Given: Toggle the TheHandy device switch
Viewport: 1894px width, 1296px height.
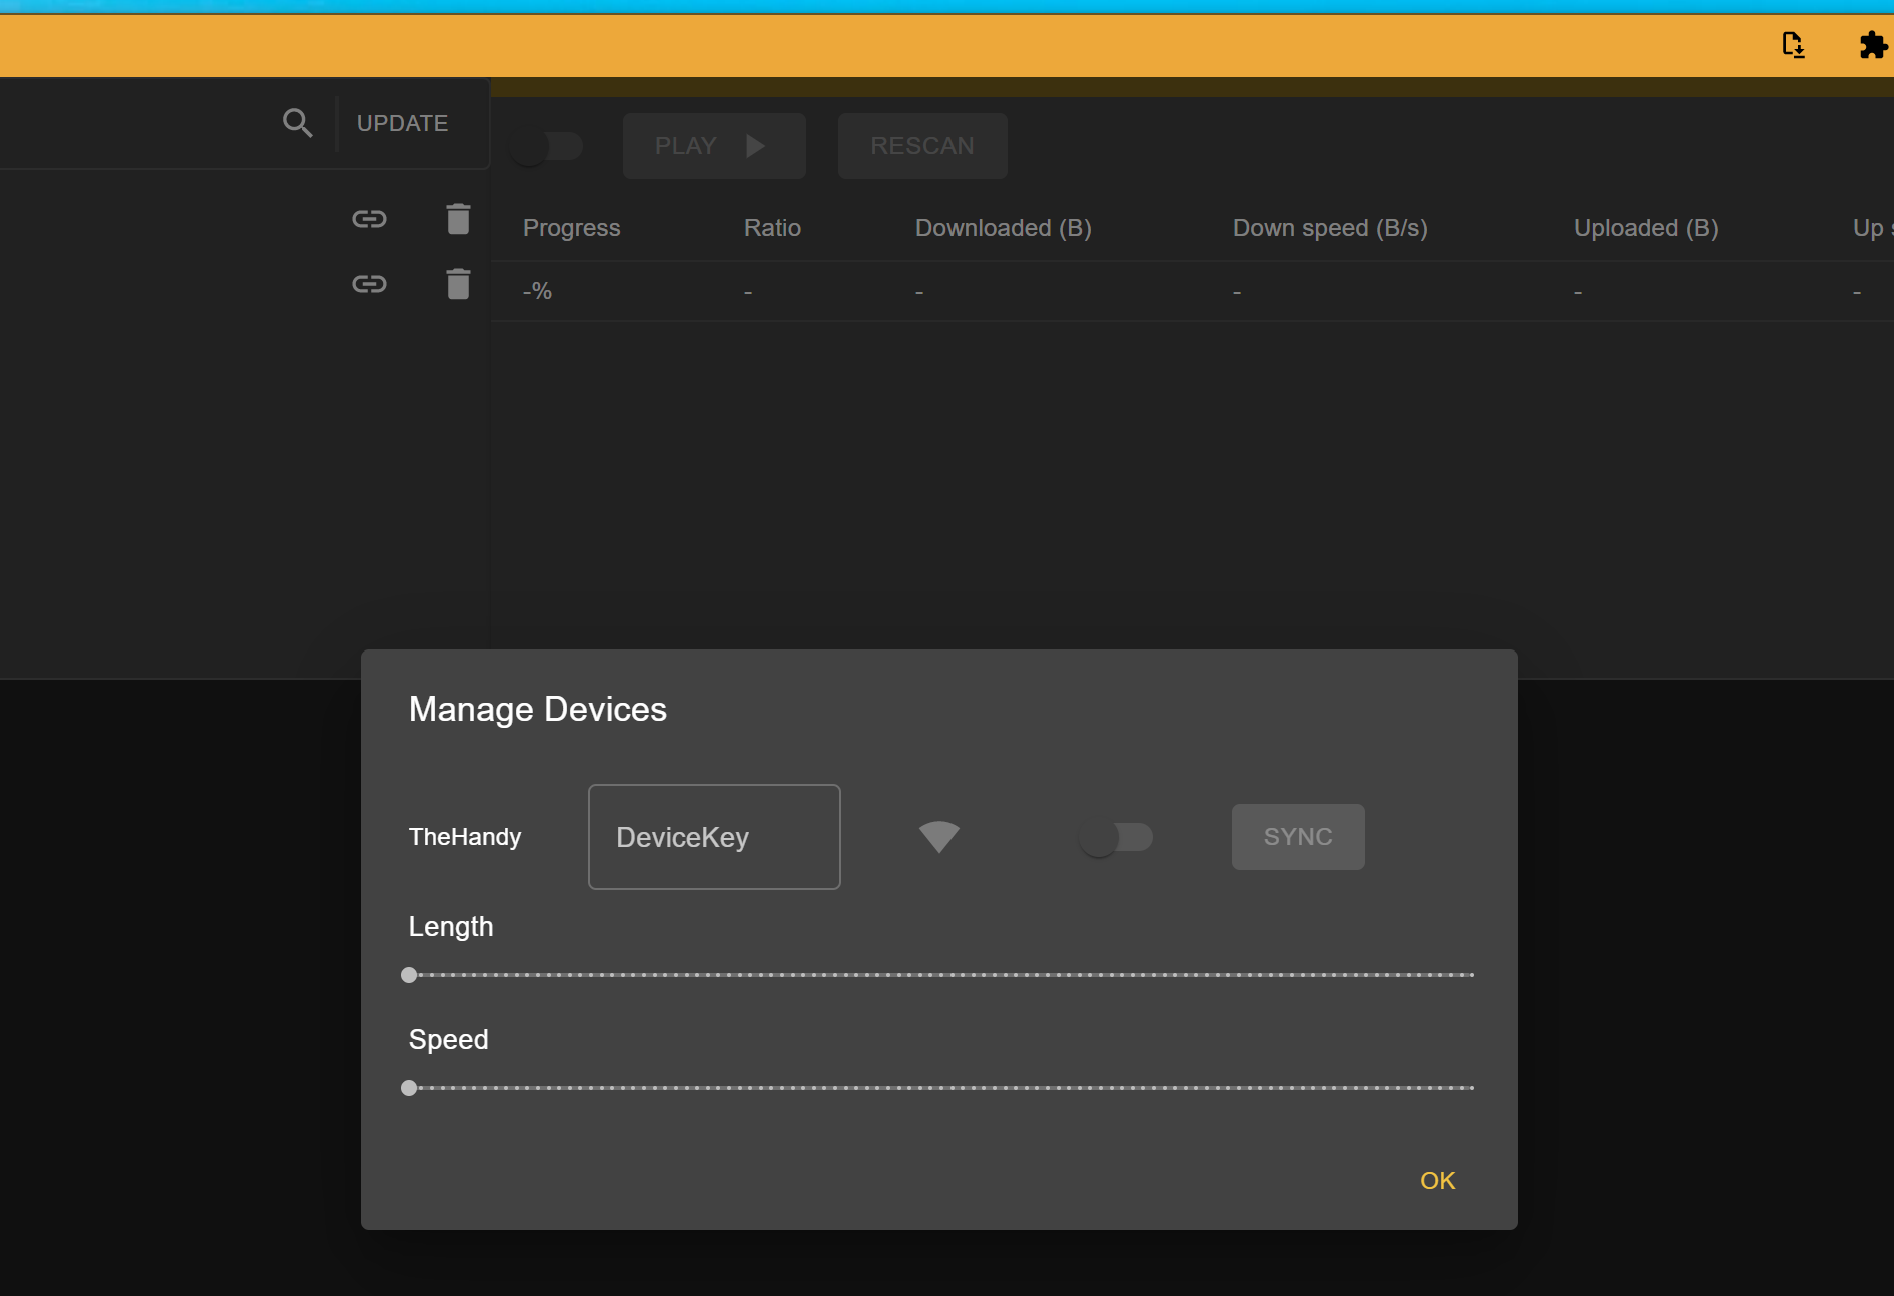Looking at the screenshot, I should pyautogui.click(x=1116, y=837).
